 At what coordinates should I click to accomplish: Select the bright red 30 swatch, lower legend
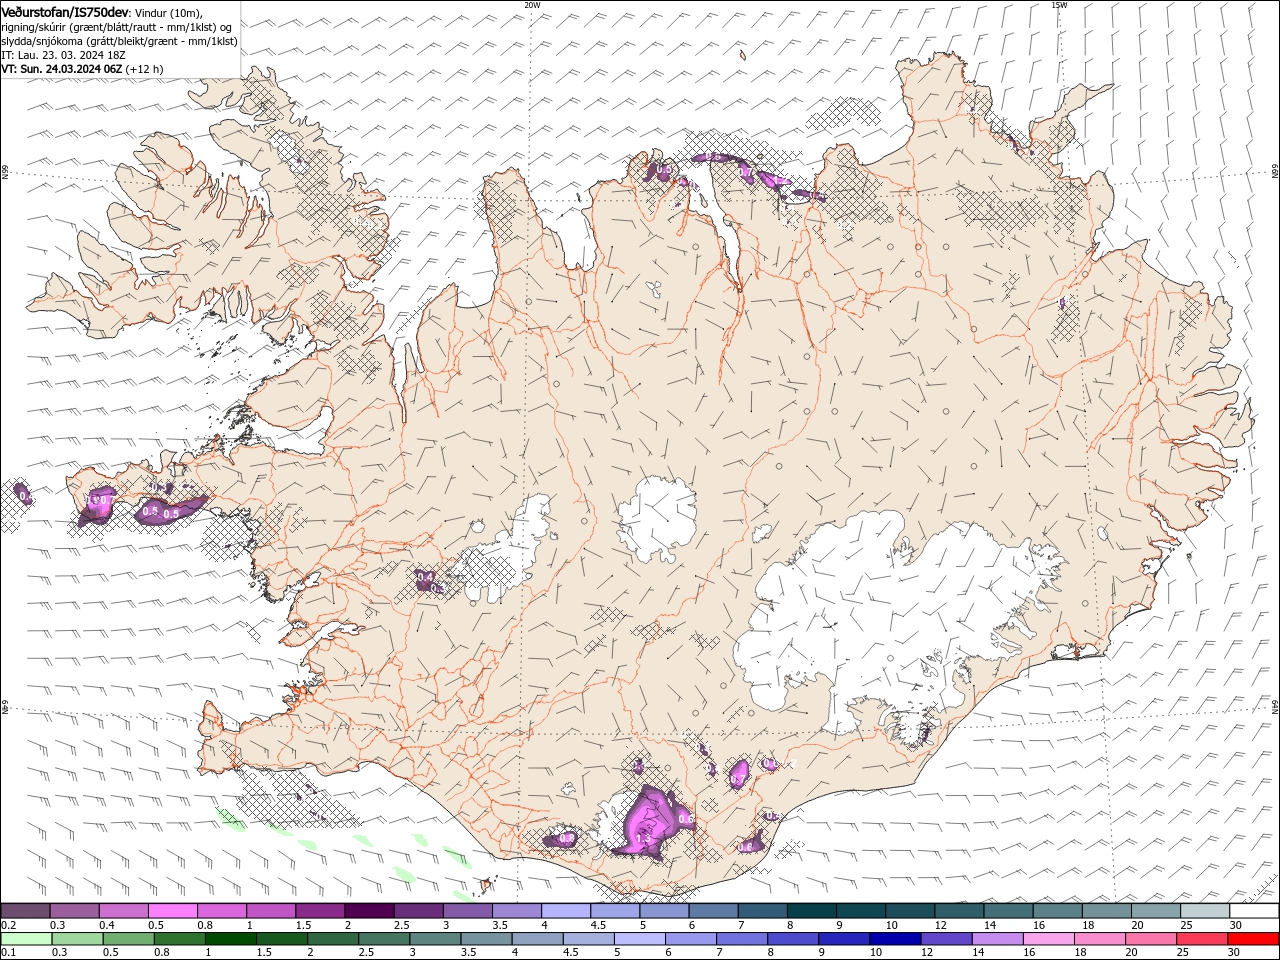click(x=1253, y=939)
